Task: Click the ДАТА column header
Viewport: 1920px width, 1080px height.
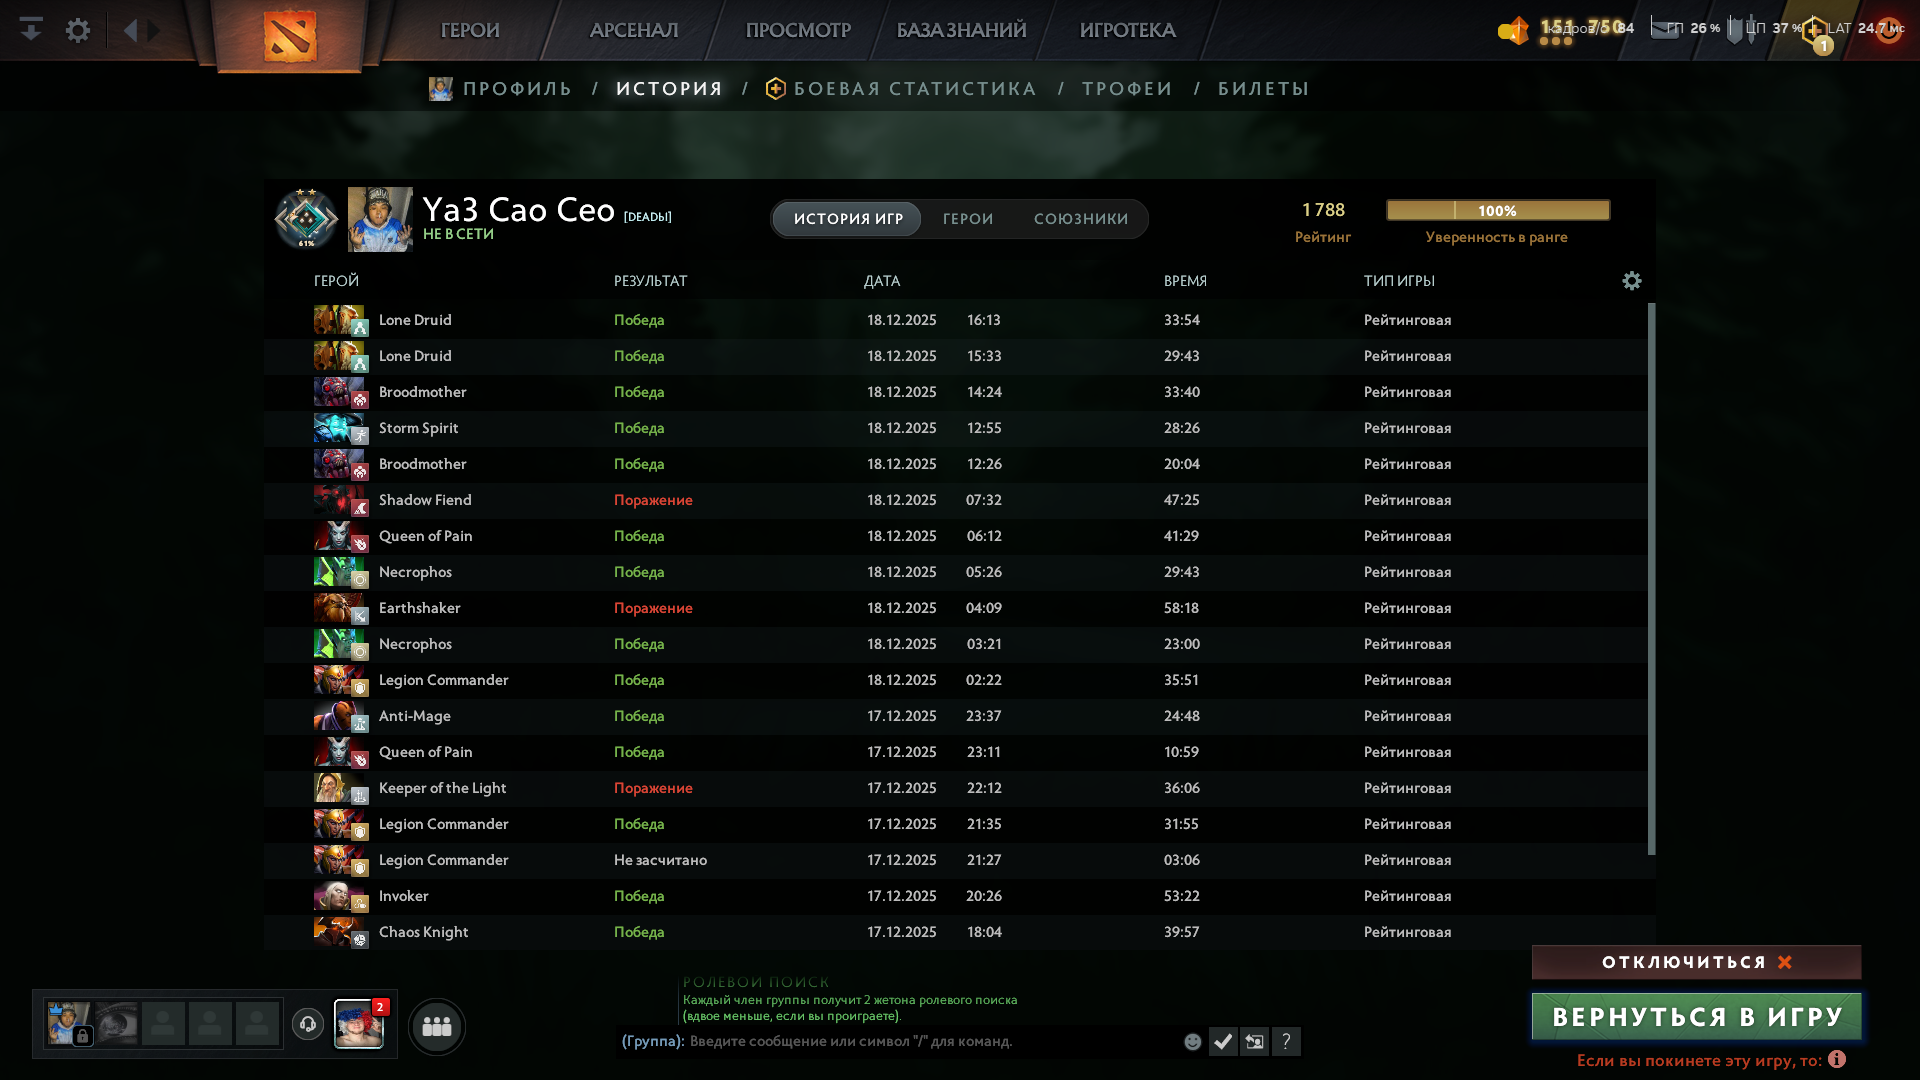Action: (x=882, y=281)
